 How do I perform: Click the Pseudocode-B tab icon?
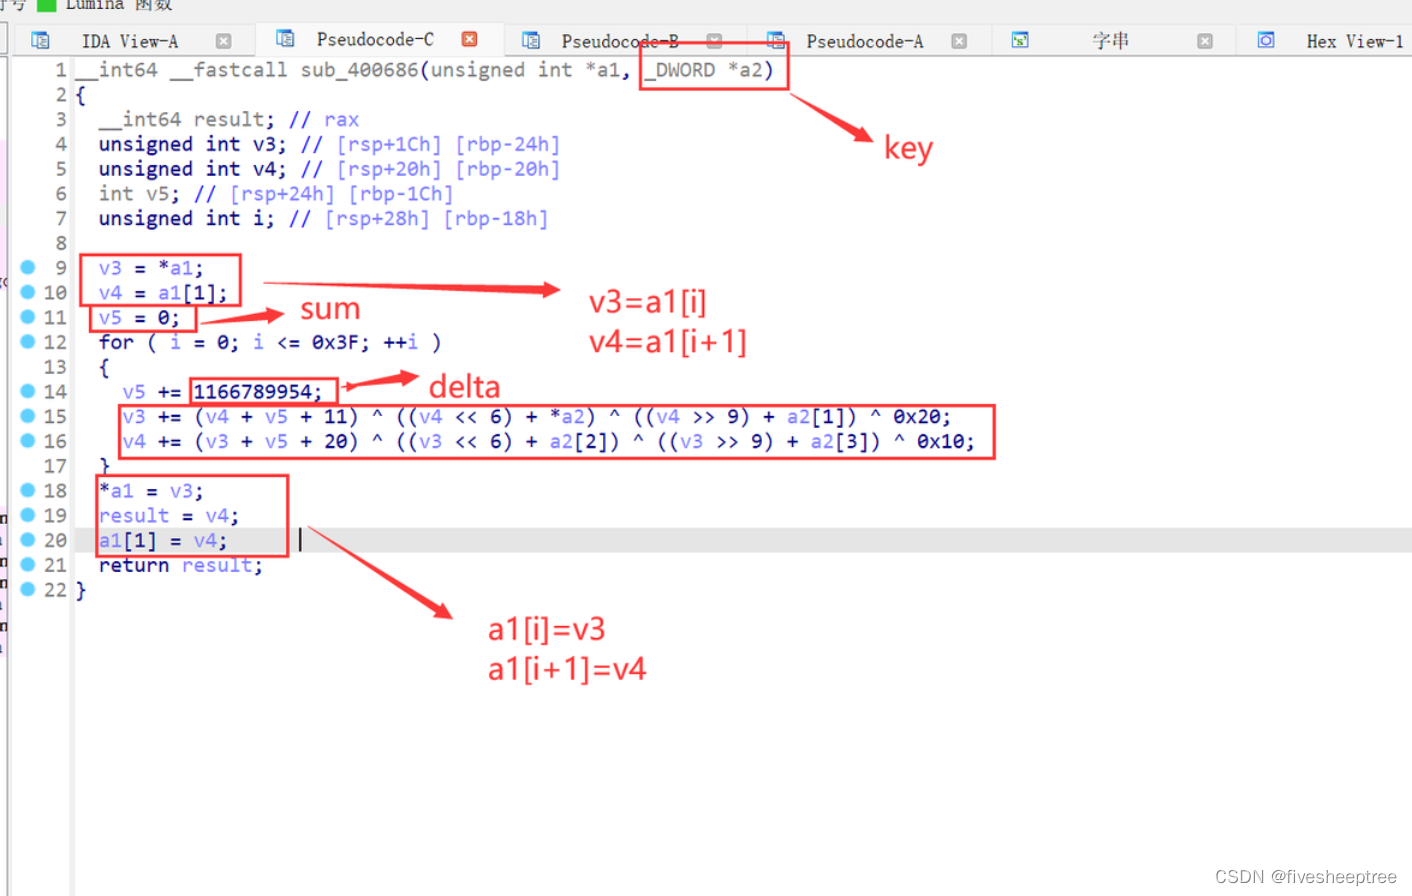[x=533, y=40]
